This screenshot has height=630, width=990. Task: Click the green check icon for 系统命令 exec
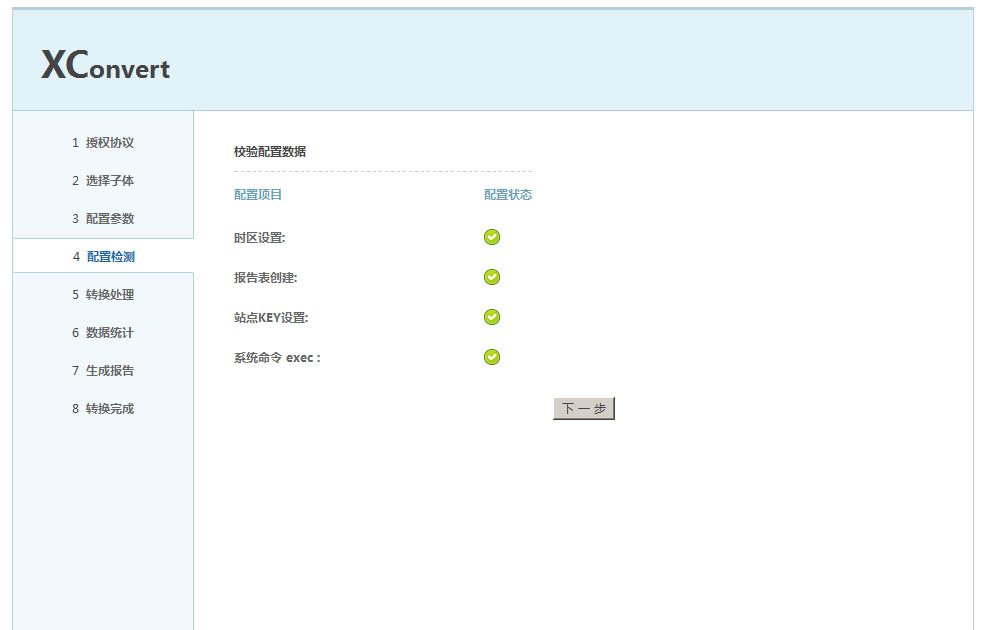pyautogui.click(x=492, y=357)
